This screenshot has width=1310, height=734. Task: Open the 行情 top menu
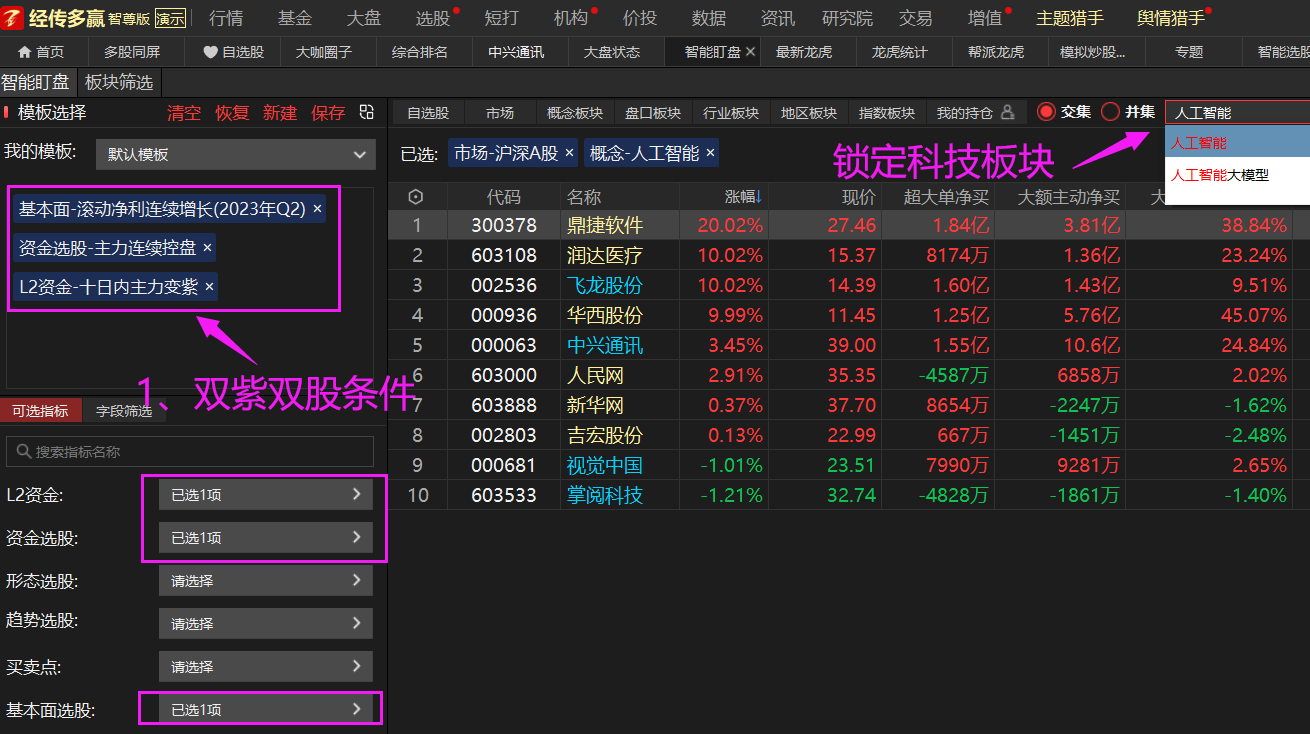pyautogui.click(x=226, y=18)
